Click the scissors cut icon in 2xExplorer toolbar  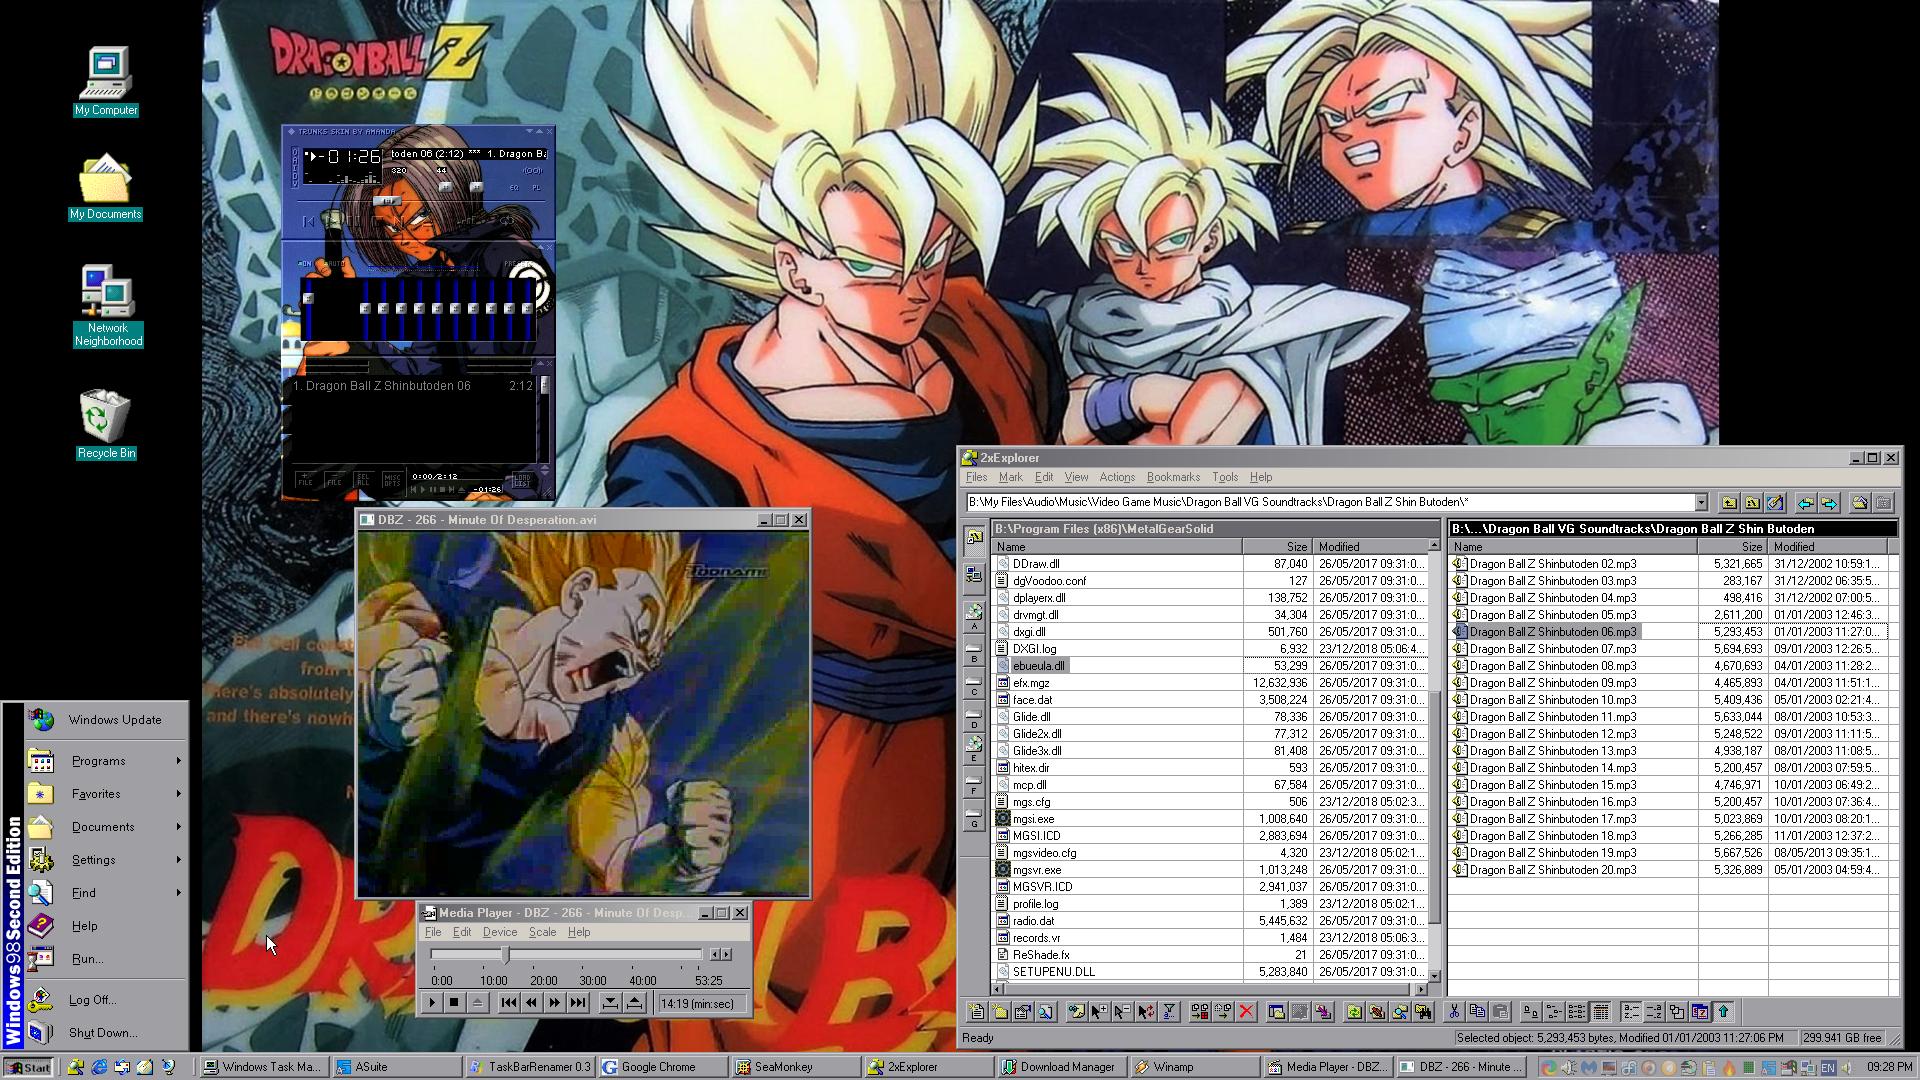(x=1454, y=1012)
